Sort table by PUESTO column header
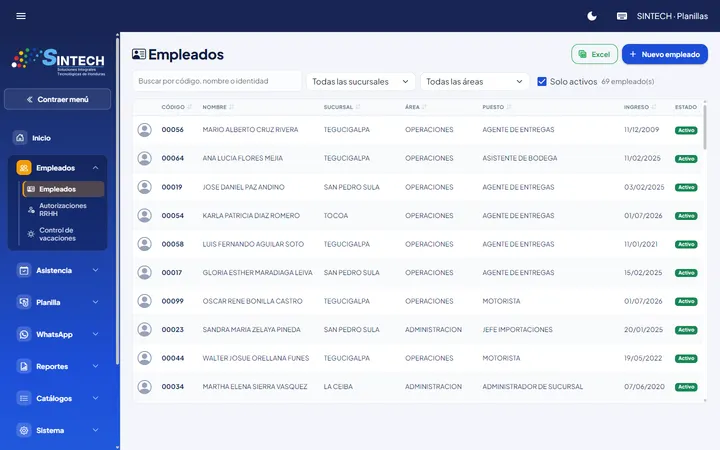 click(x=497, y=107)
